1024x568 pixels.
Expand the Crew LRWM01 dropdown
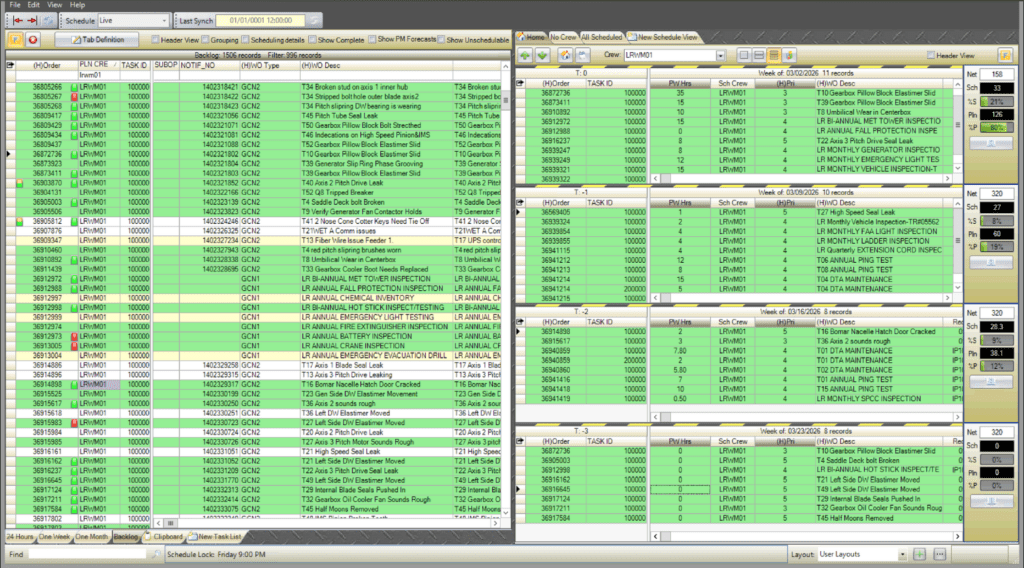click(x=720, y=55)
